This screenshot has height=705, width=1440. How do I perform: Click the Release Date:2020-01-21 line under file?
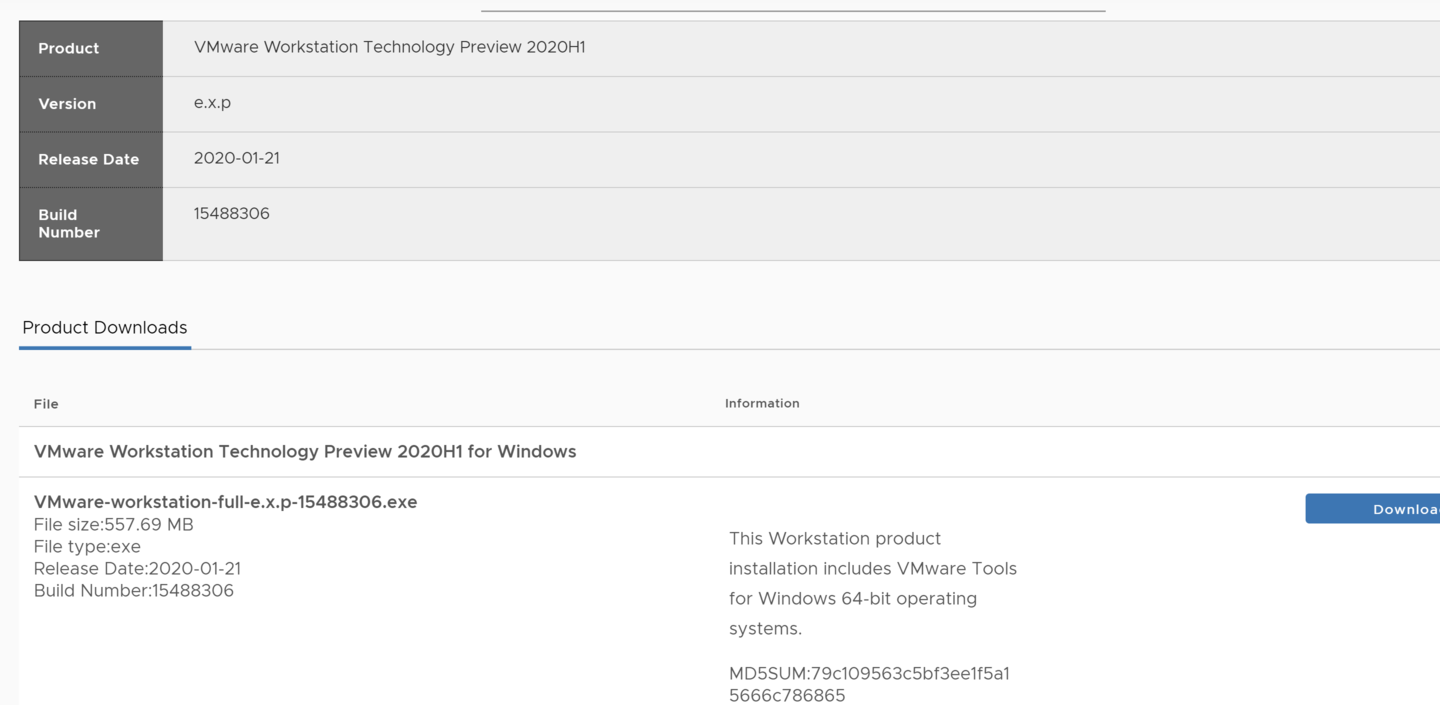[137, 569]
